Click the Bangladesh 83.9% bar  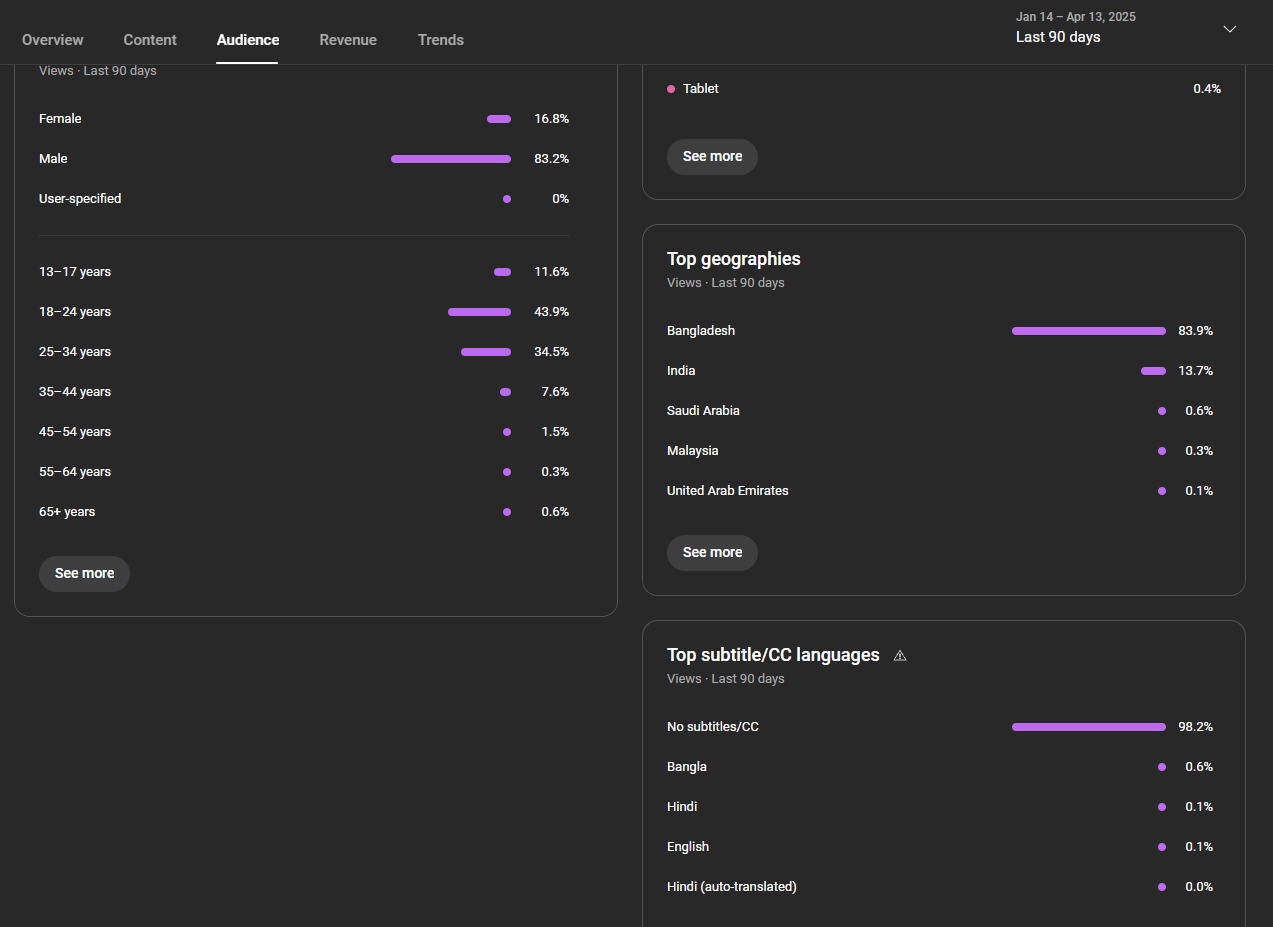coord(1088,331)
